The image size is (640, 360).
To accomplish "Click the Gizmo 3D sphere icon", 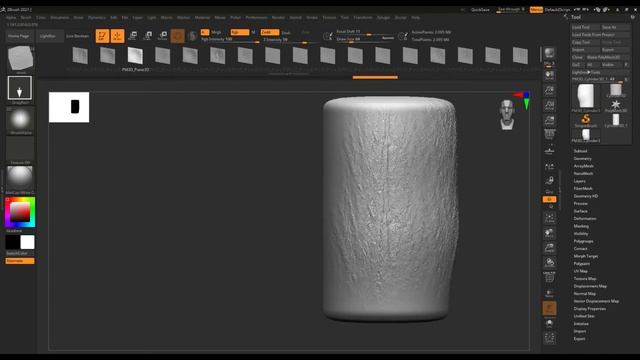I will (177, 36).
